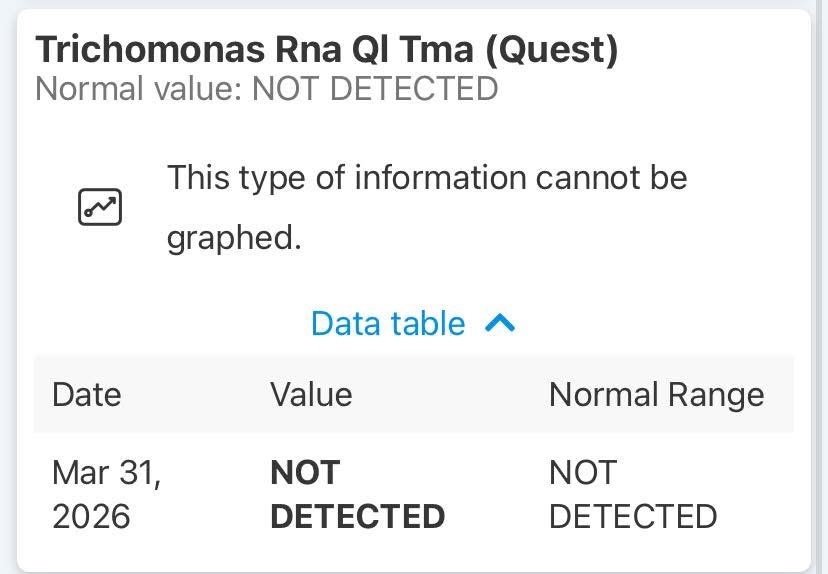Click DETECTED in Normal Range column cell
Image resolution: width=828 pixels, height=574 pixels.
click(633, 516)
